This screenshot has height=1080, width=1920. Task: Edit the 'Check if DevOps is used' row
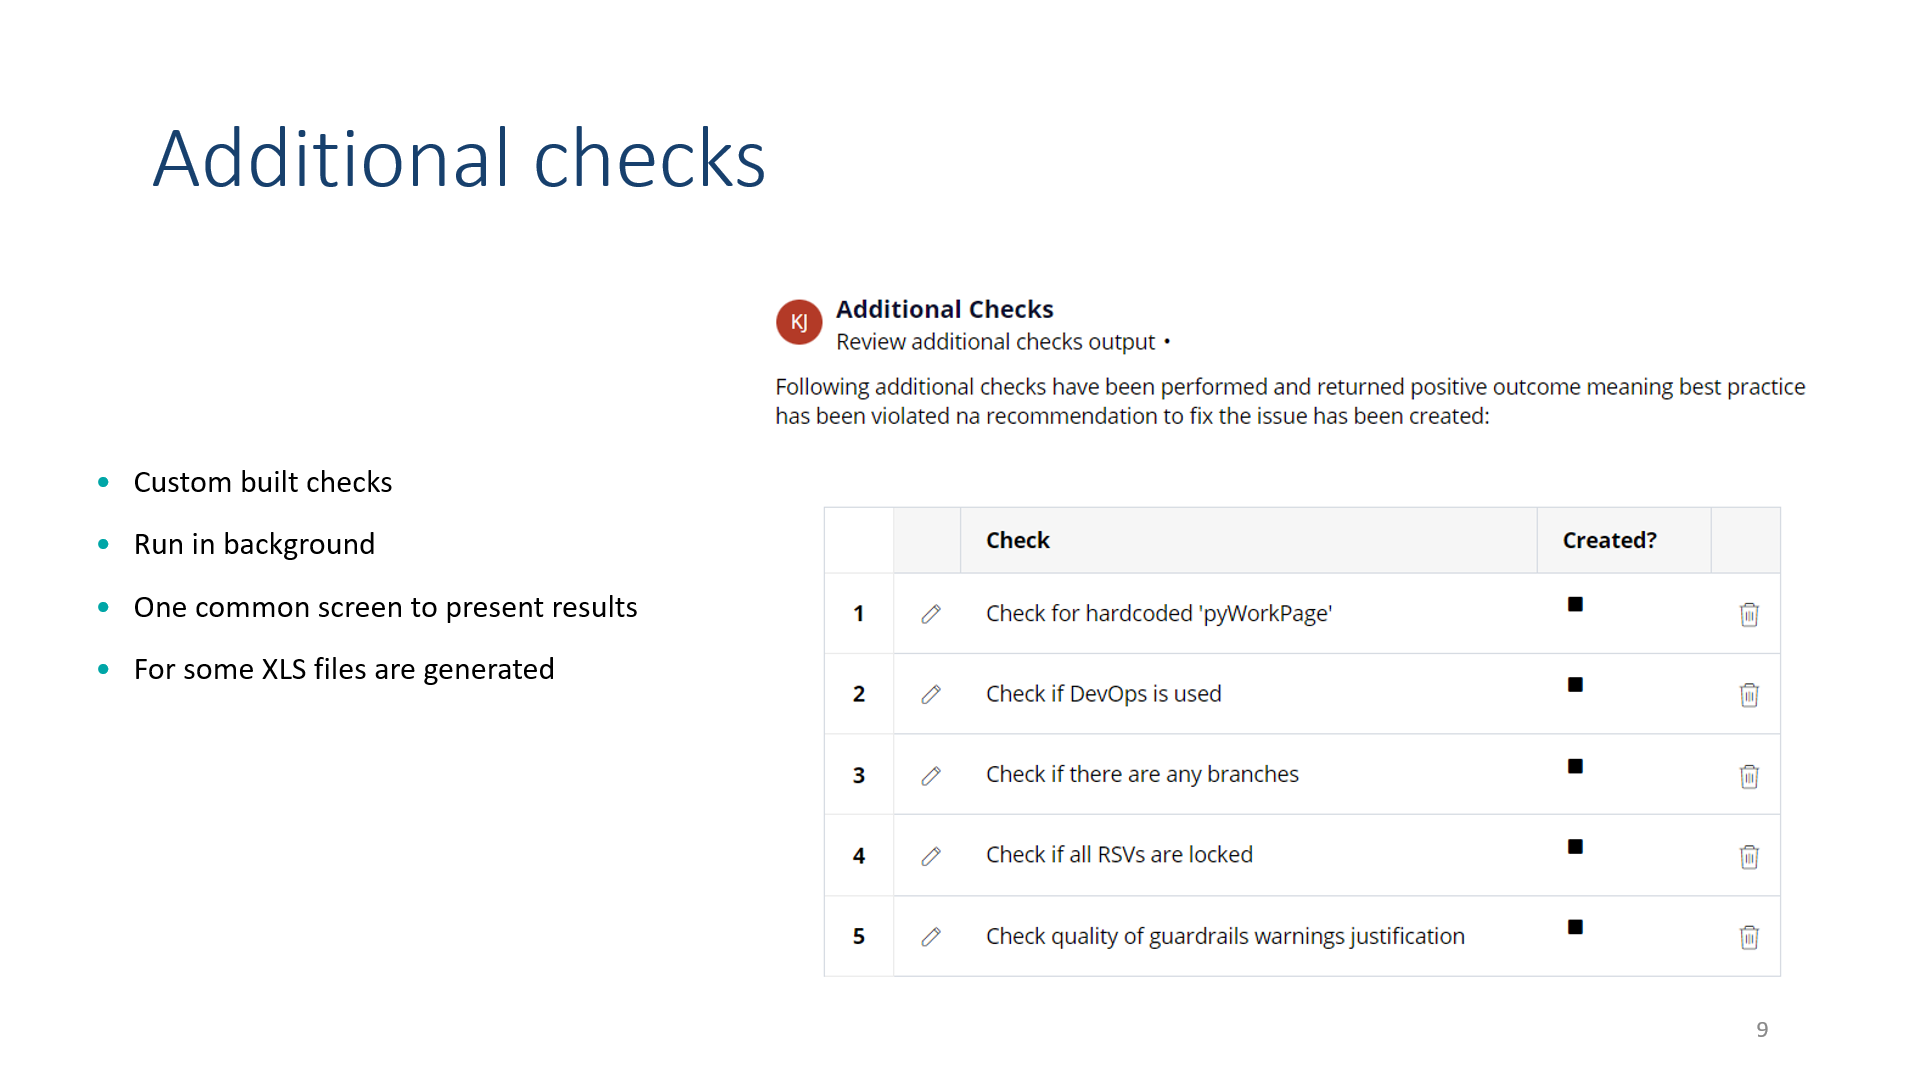pos(931,694)
